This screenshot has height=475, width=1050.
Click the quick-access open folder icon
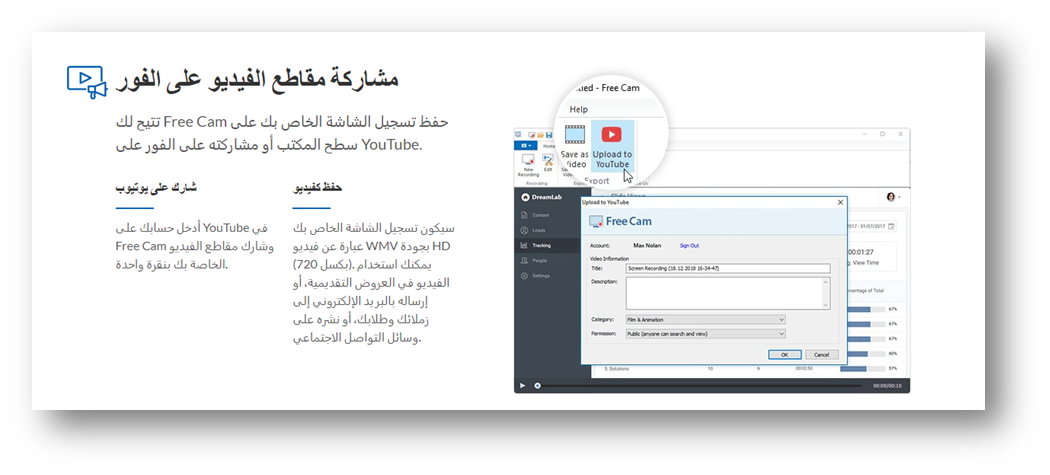539,135
